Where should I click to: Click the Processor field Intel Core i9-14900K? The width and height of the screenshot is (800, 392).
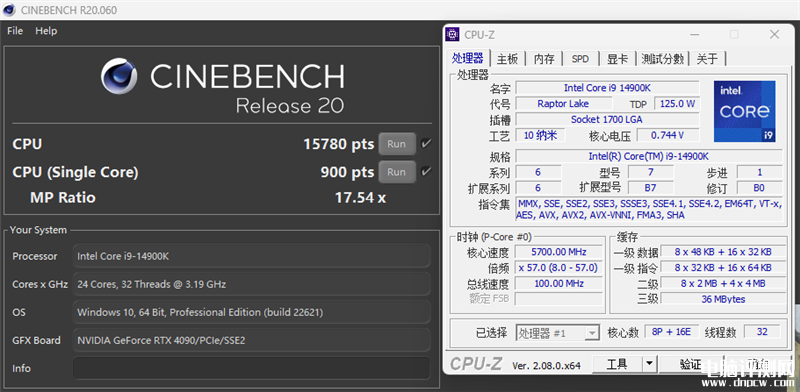pos(252,256)
